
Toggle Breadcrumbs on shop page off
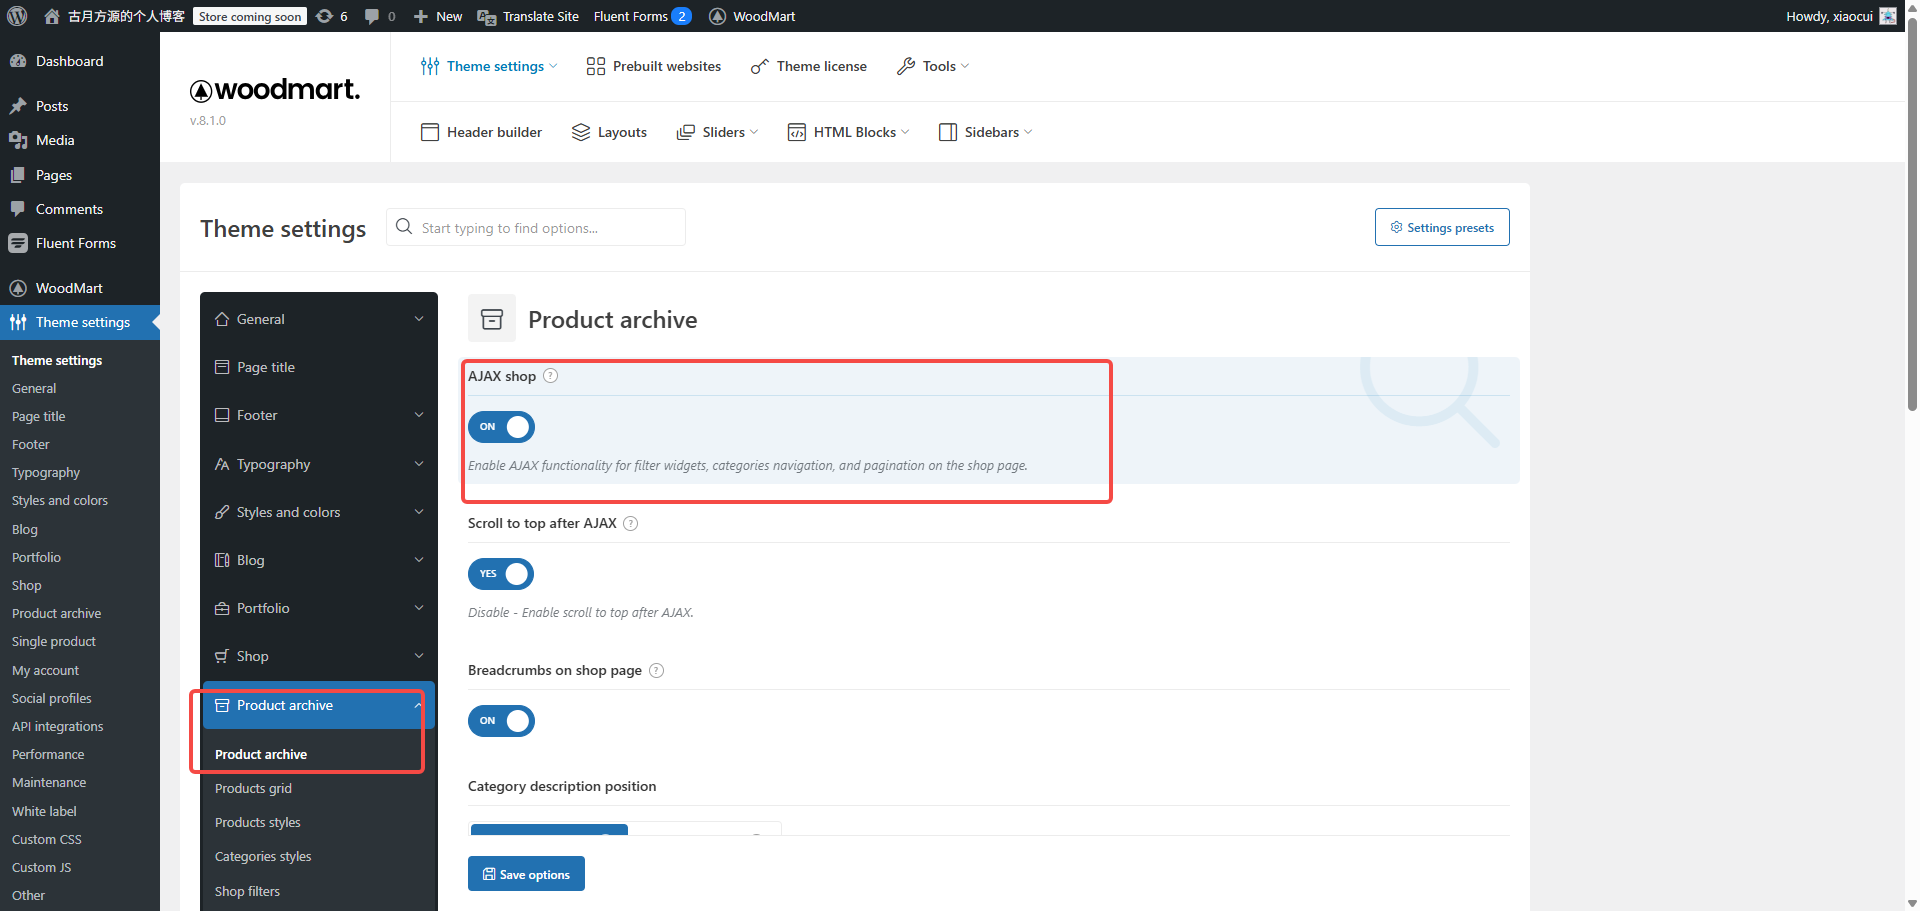pyautogui.click(x=501, y=721)
